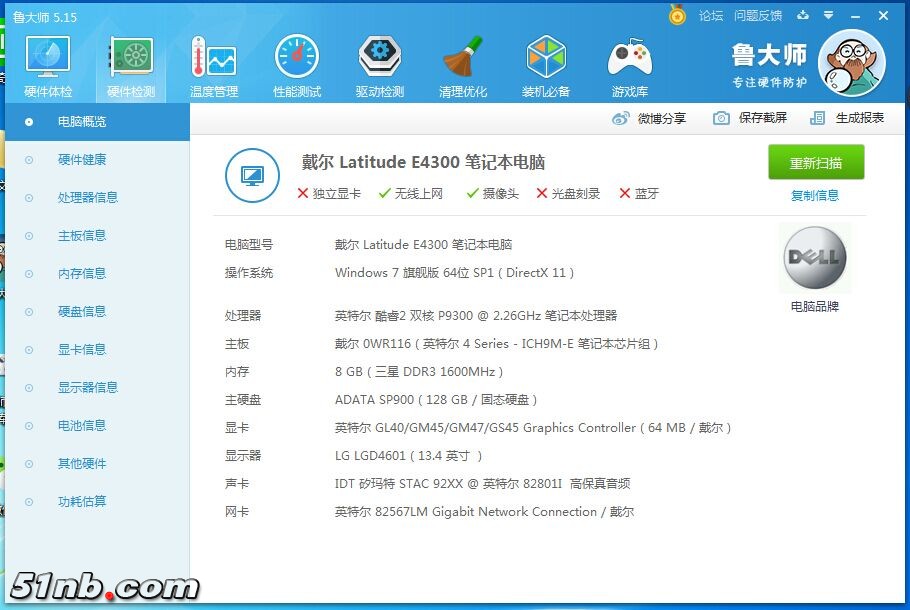Switch to the 硬件检测 tab

[x=131, y=63]
